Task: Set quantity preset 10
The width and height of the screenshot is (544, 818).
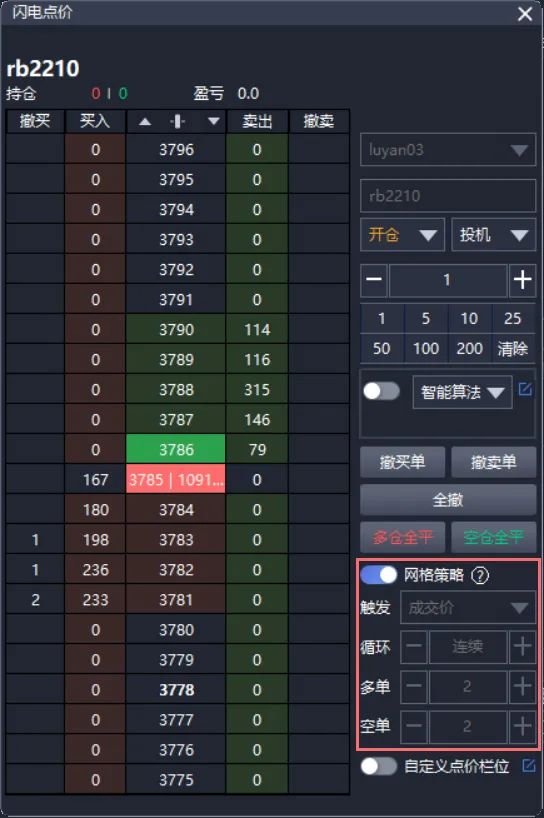Action: [469, 318]
